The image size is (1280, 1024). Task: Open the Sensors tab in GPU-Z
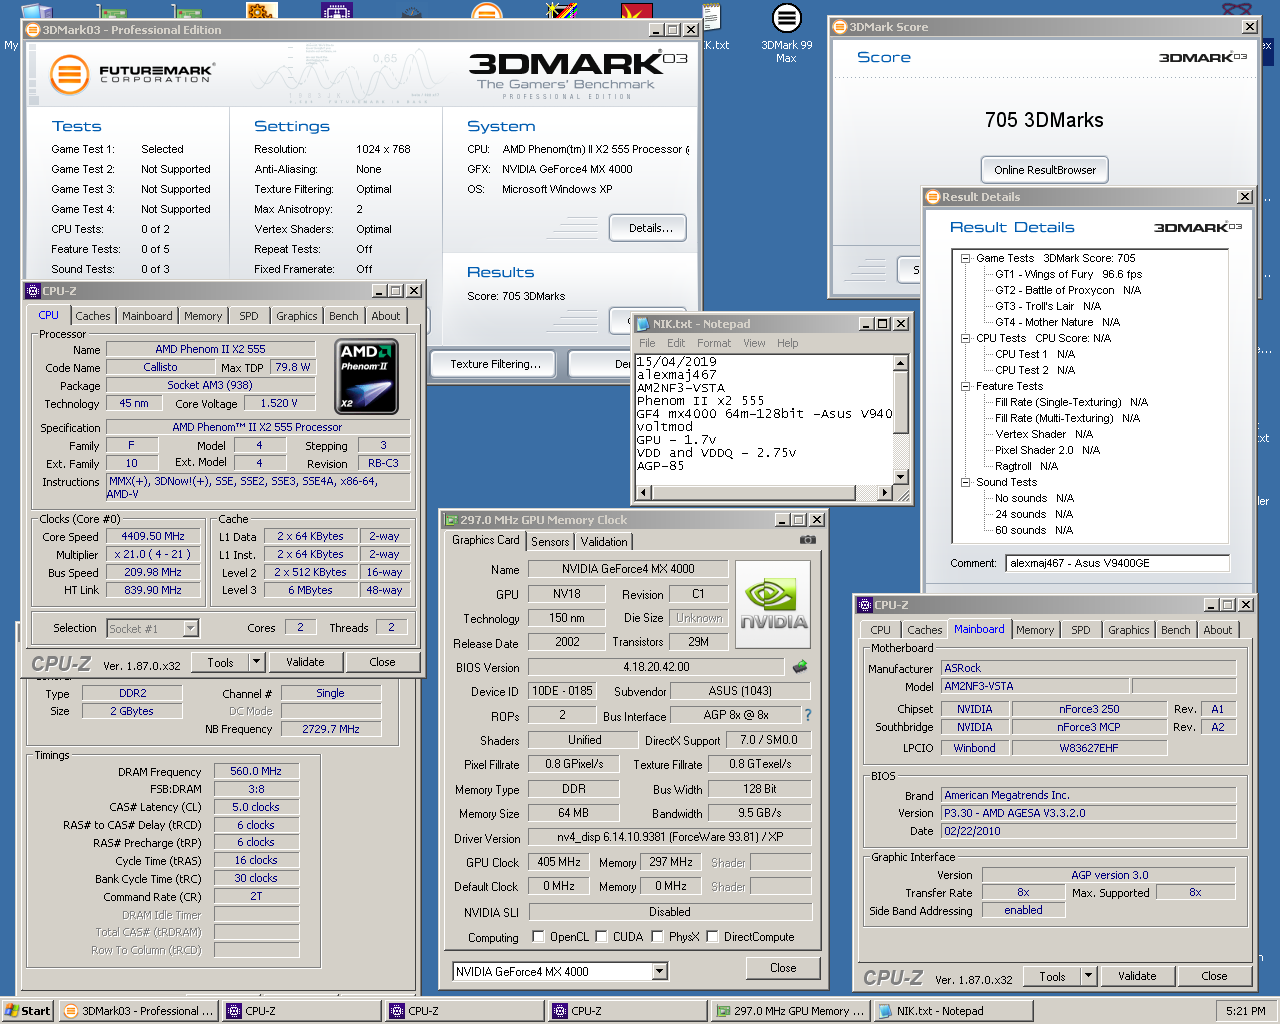[x=550, y=542]
